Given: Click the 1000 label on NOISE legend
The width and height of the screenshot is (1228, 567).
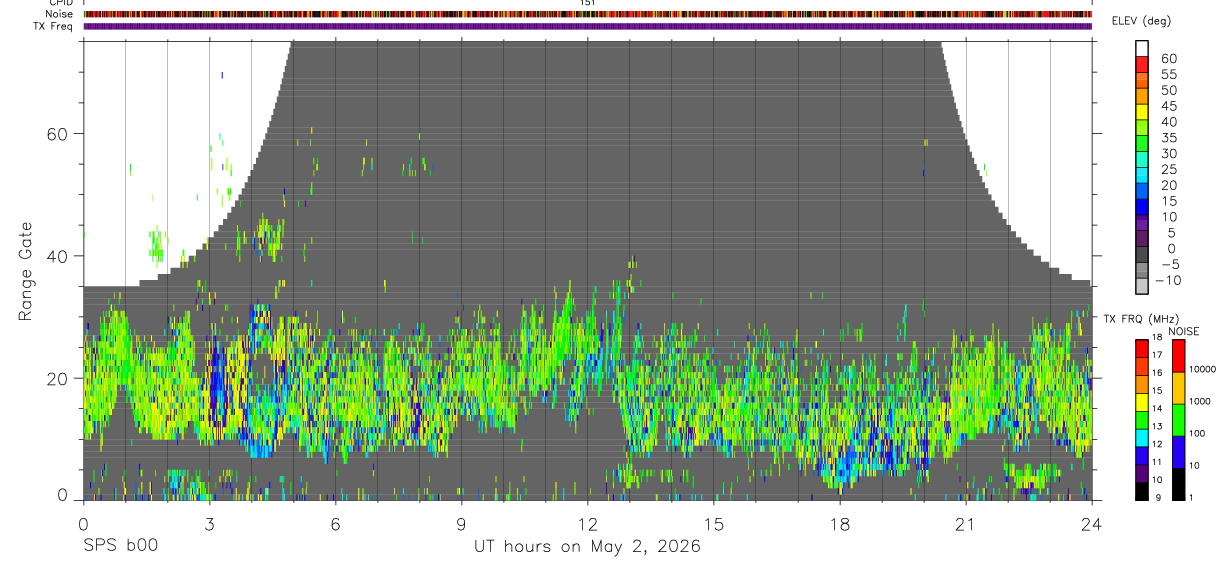Looking at the screenshot, I should click(1201, 401).
